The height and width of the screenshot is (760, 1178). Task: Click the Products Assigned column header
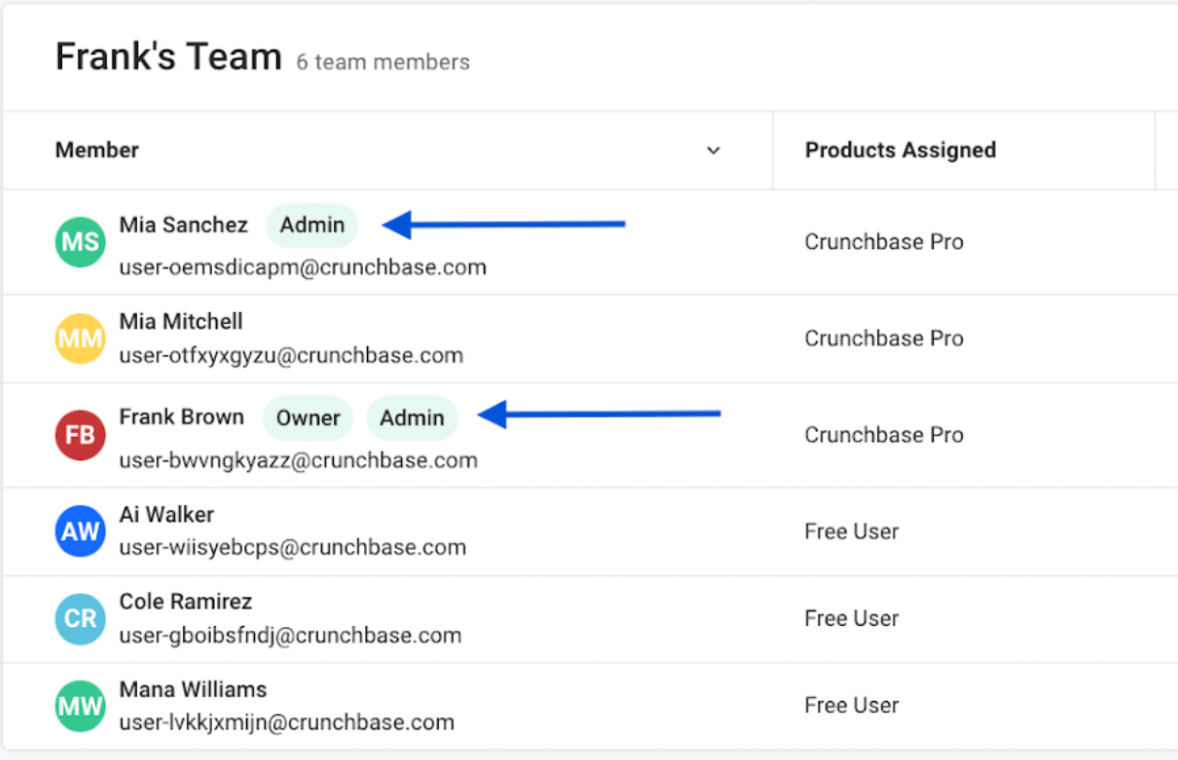964,150
